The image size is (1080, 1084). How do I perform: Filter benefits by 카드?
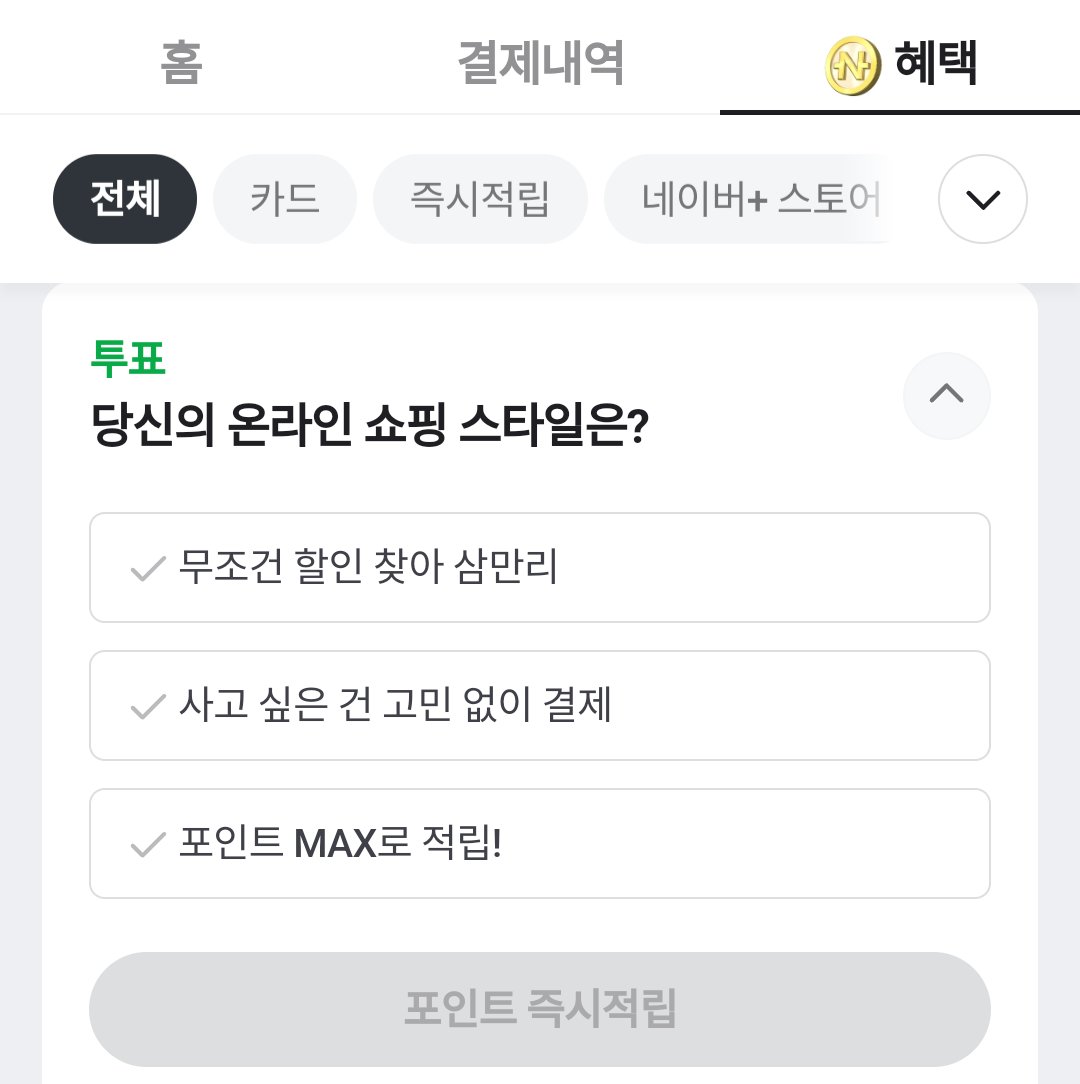coord(285,199)
